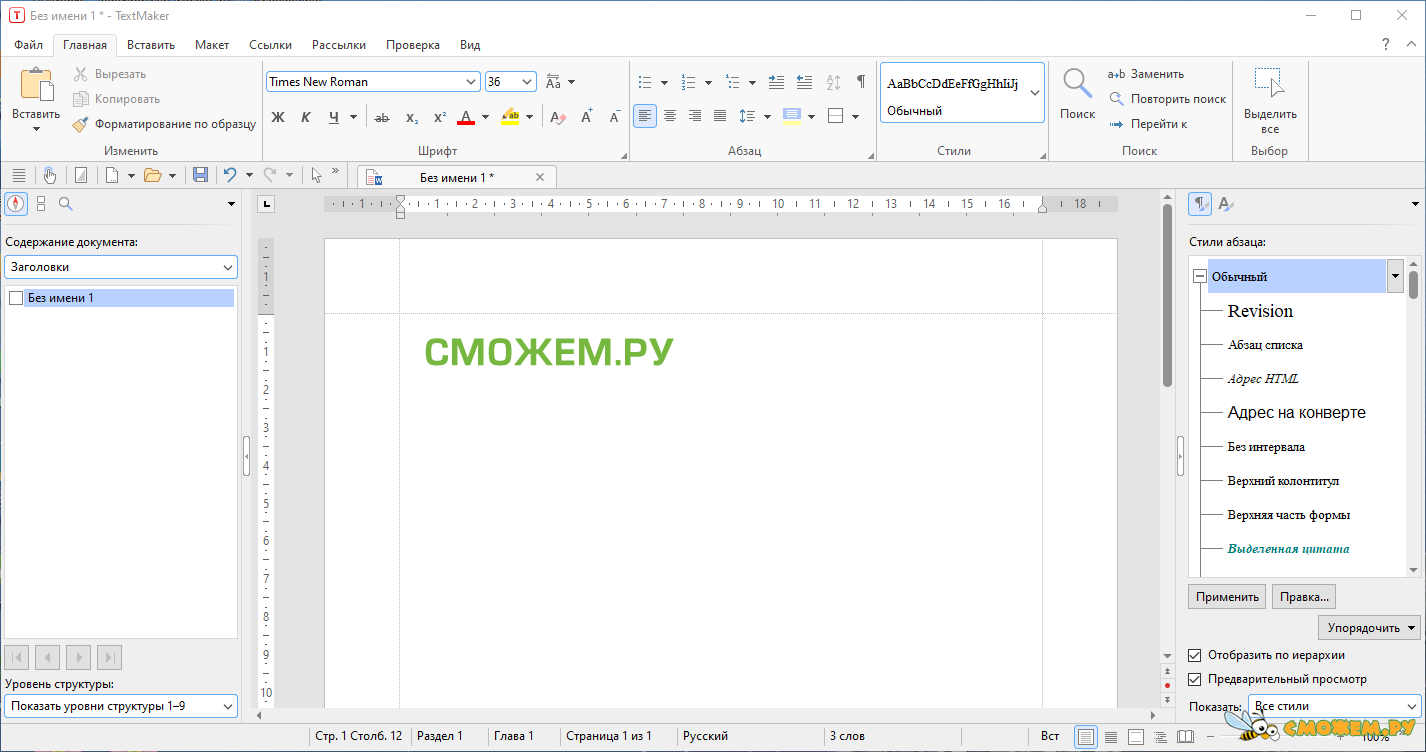The width and height of the screenshot is (1426, 752).
Task: Insert a numbered list
Action: [688, 82]
